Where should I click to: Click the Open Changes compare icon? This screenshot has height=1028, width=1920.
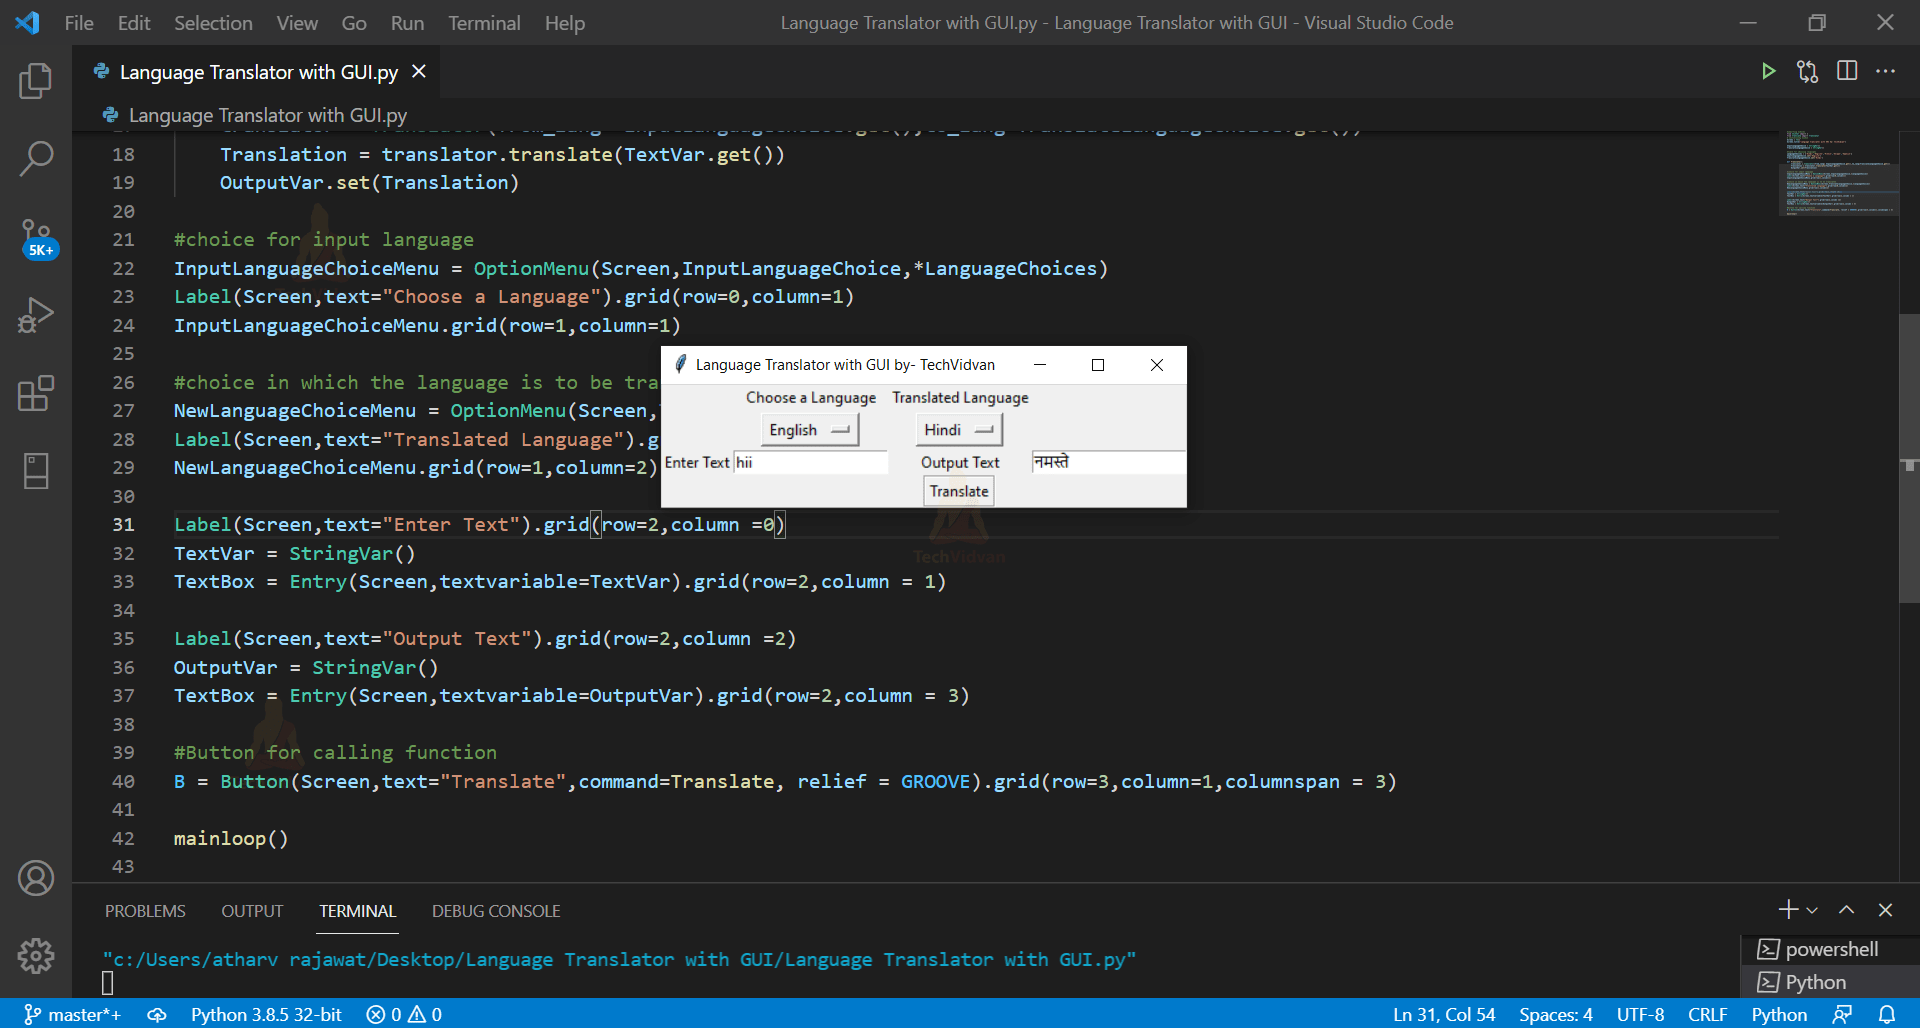[x=1807, y=71]
